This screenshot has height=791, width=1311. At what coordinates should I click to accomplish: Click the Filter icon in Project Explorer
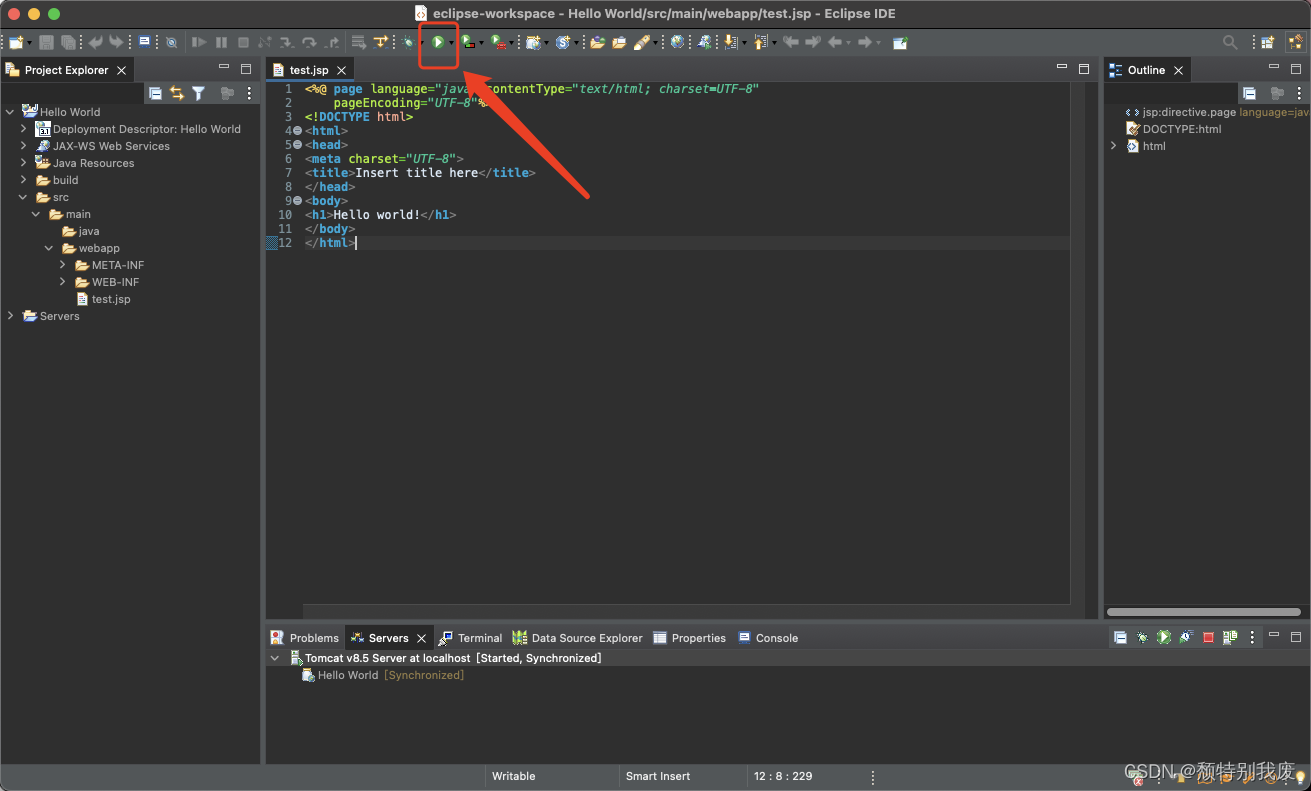point(198,93)
